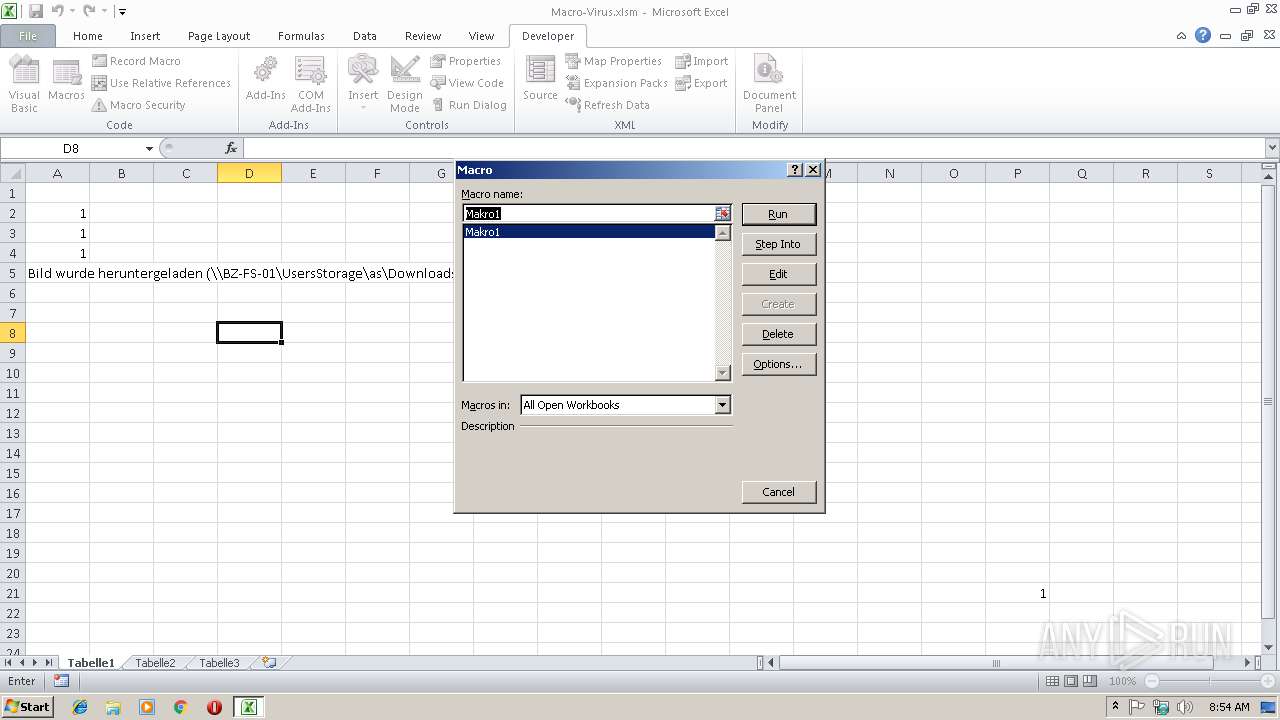Open control Properties

[x=466, y=61]
